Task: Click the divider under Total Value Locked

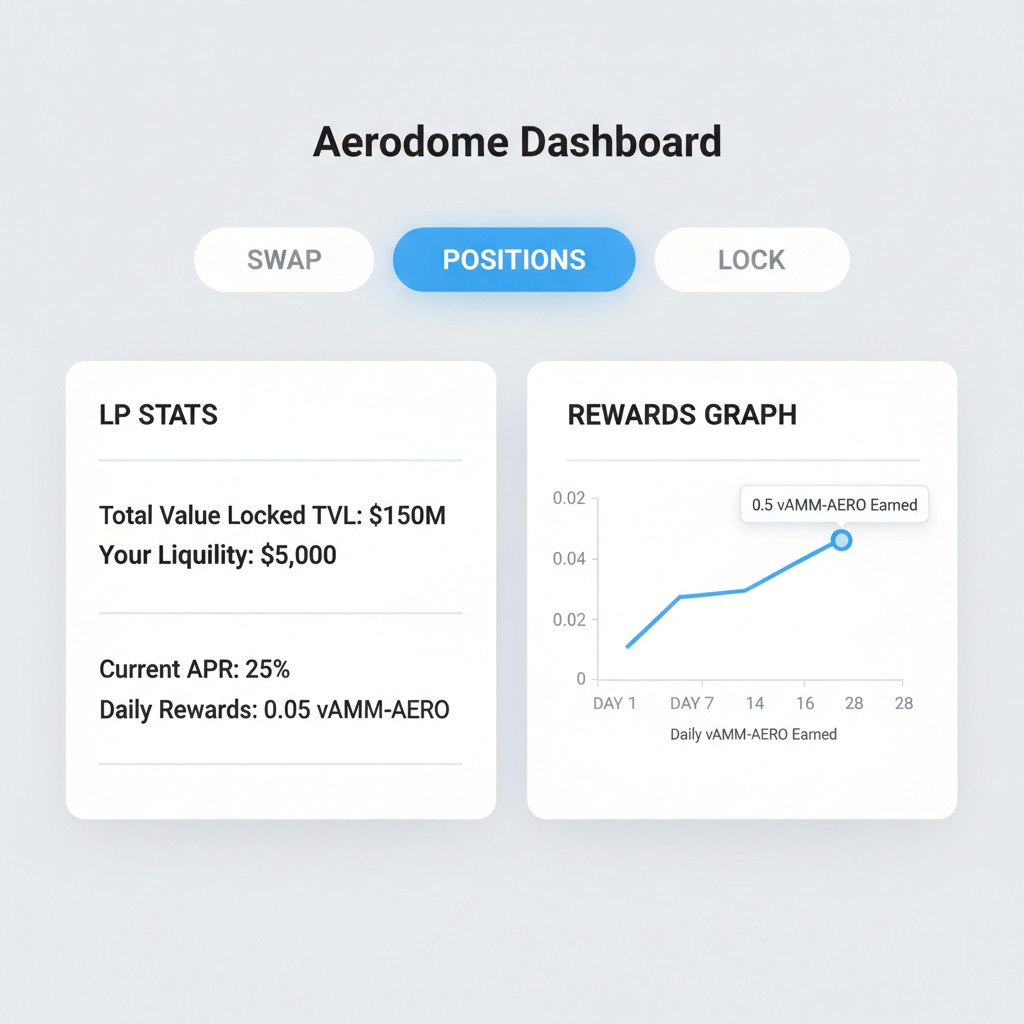Action: click(x=280, y=611)
